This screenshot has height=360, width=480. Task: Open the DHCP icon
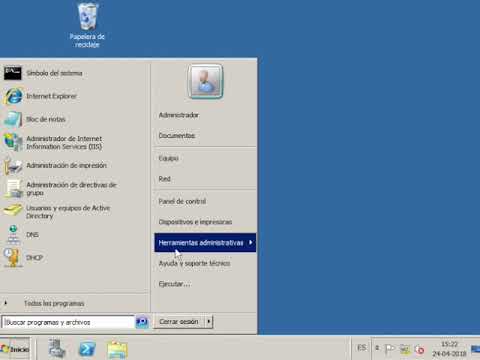(x=13, y=258)
